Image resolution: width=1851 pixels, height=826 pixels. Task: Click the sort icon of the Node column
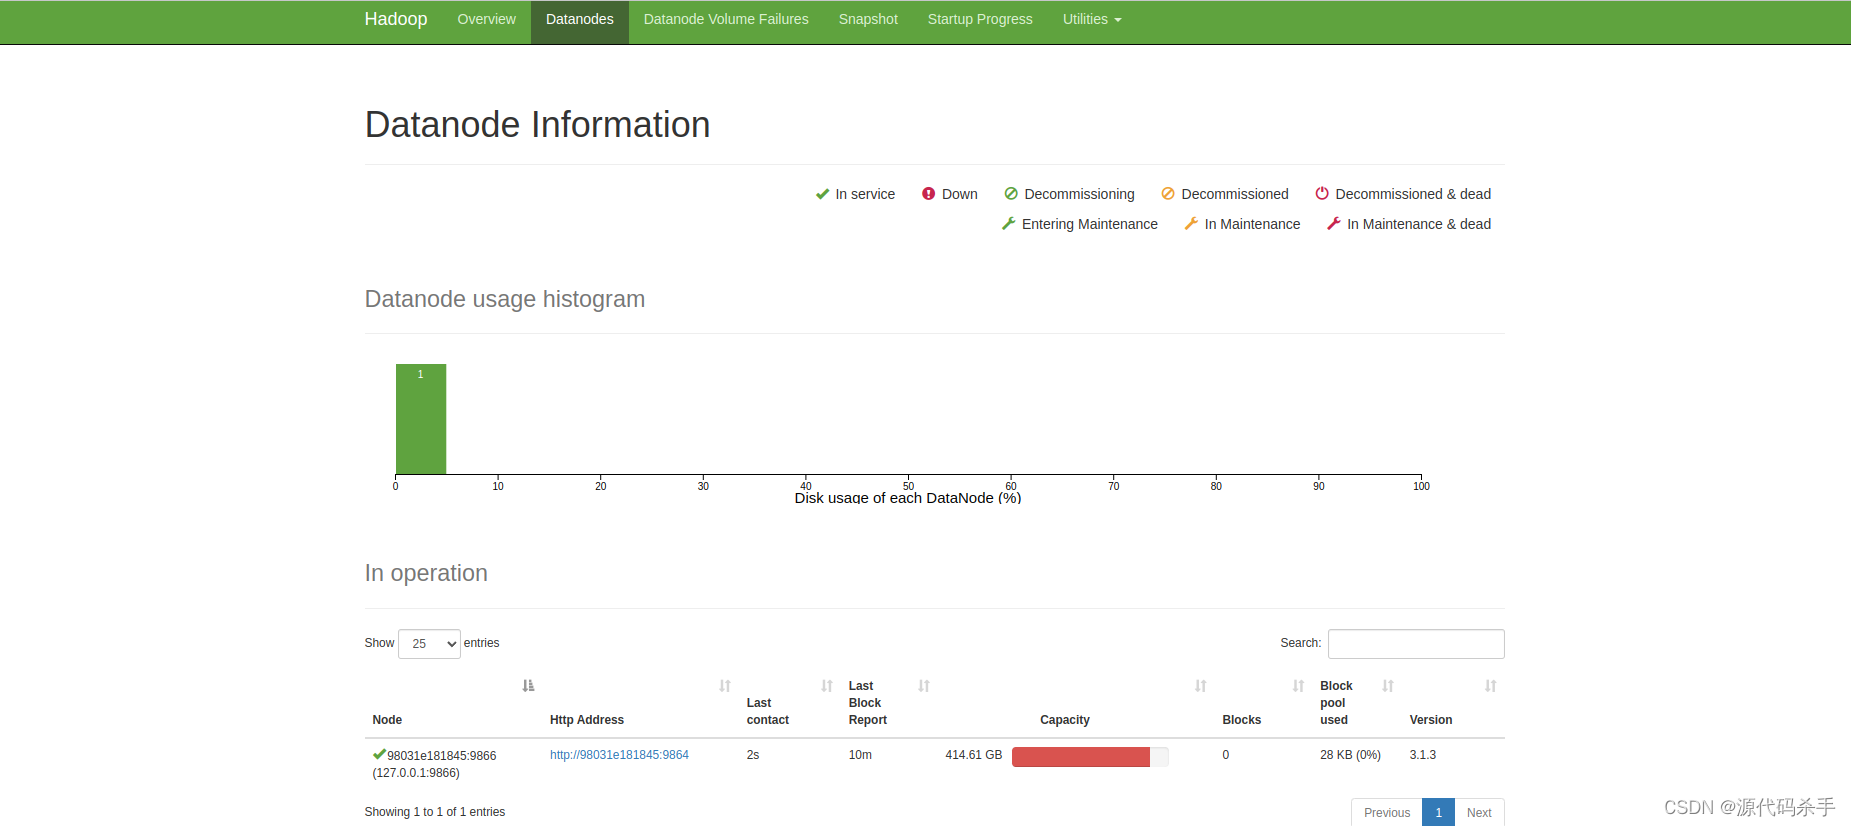[x=528, y=686]
